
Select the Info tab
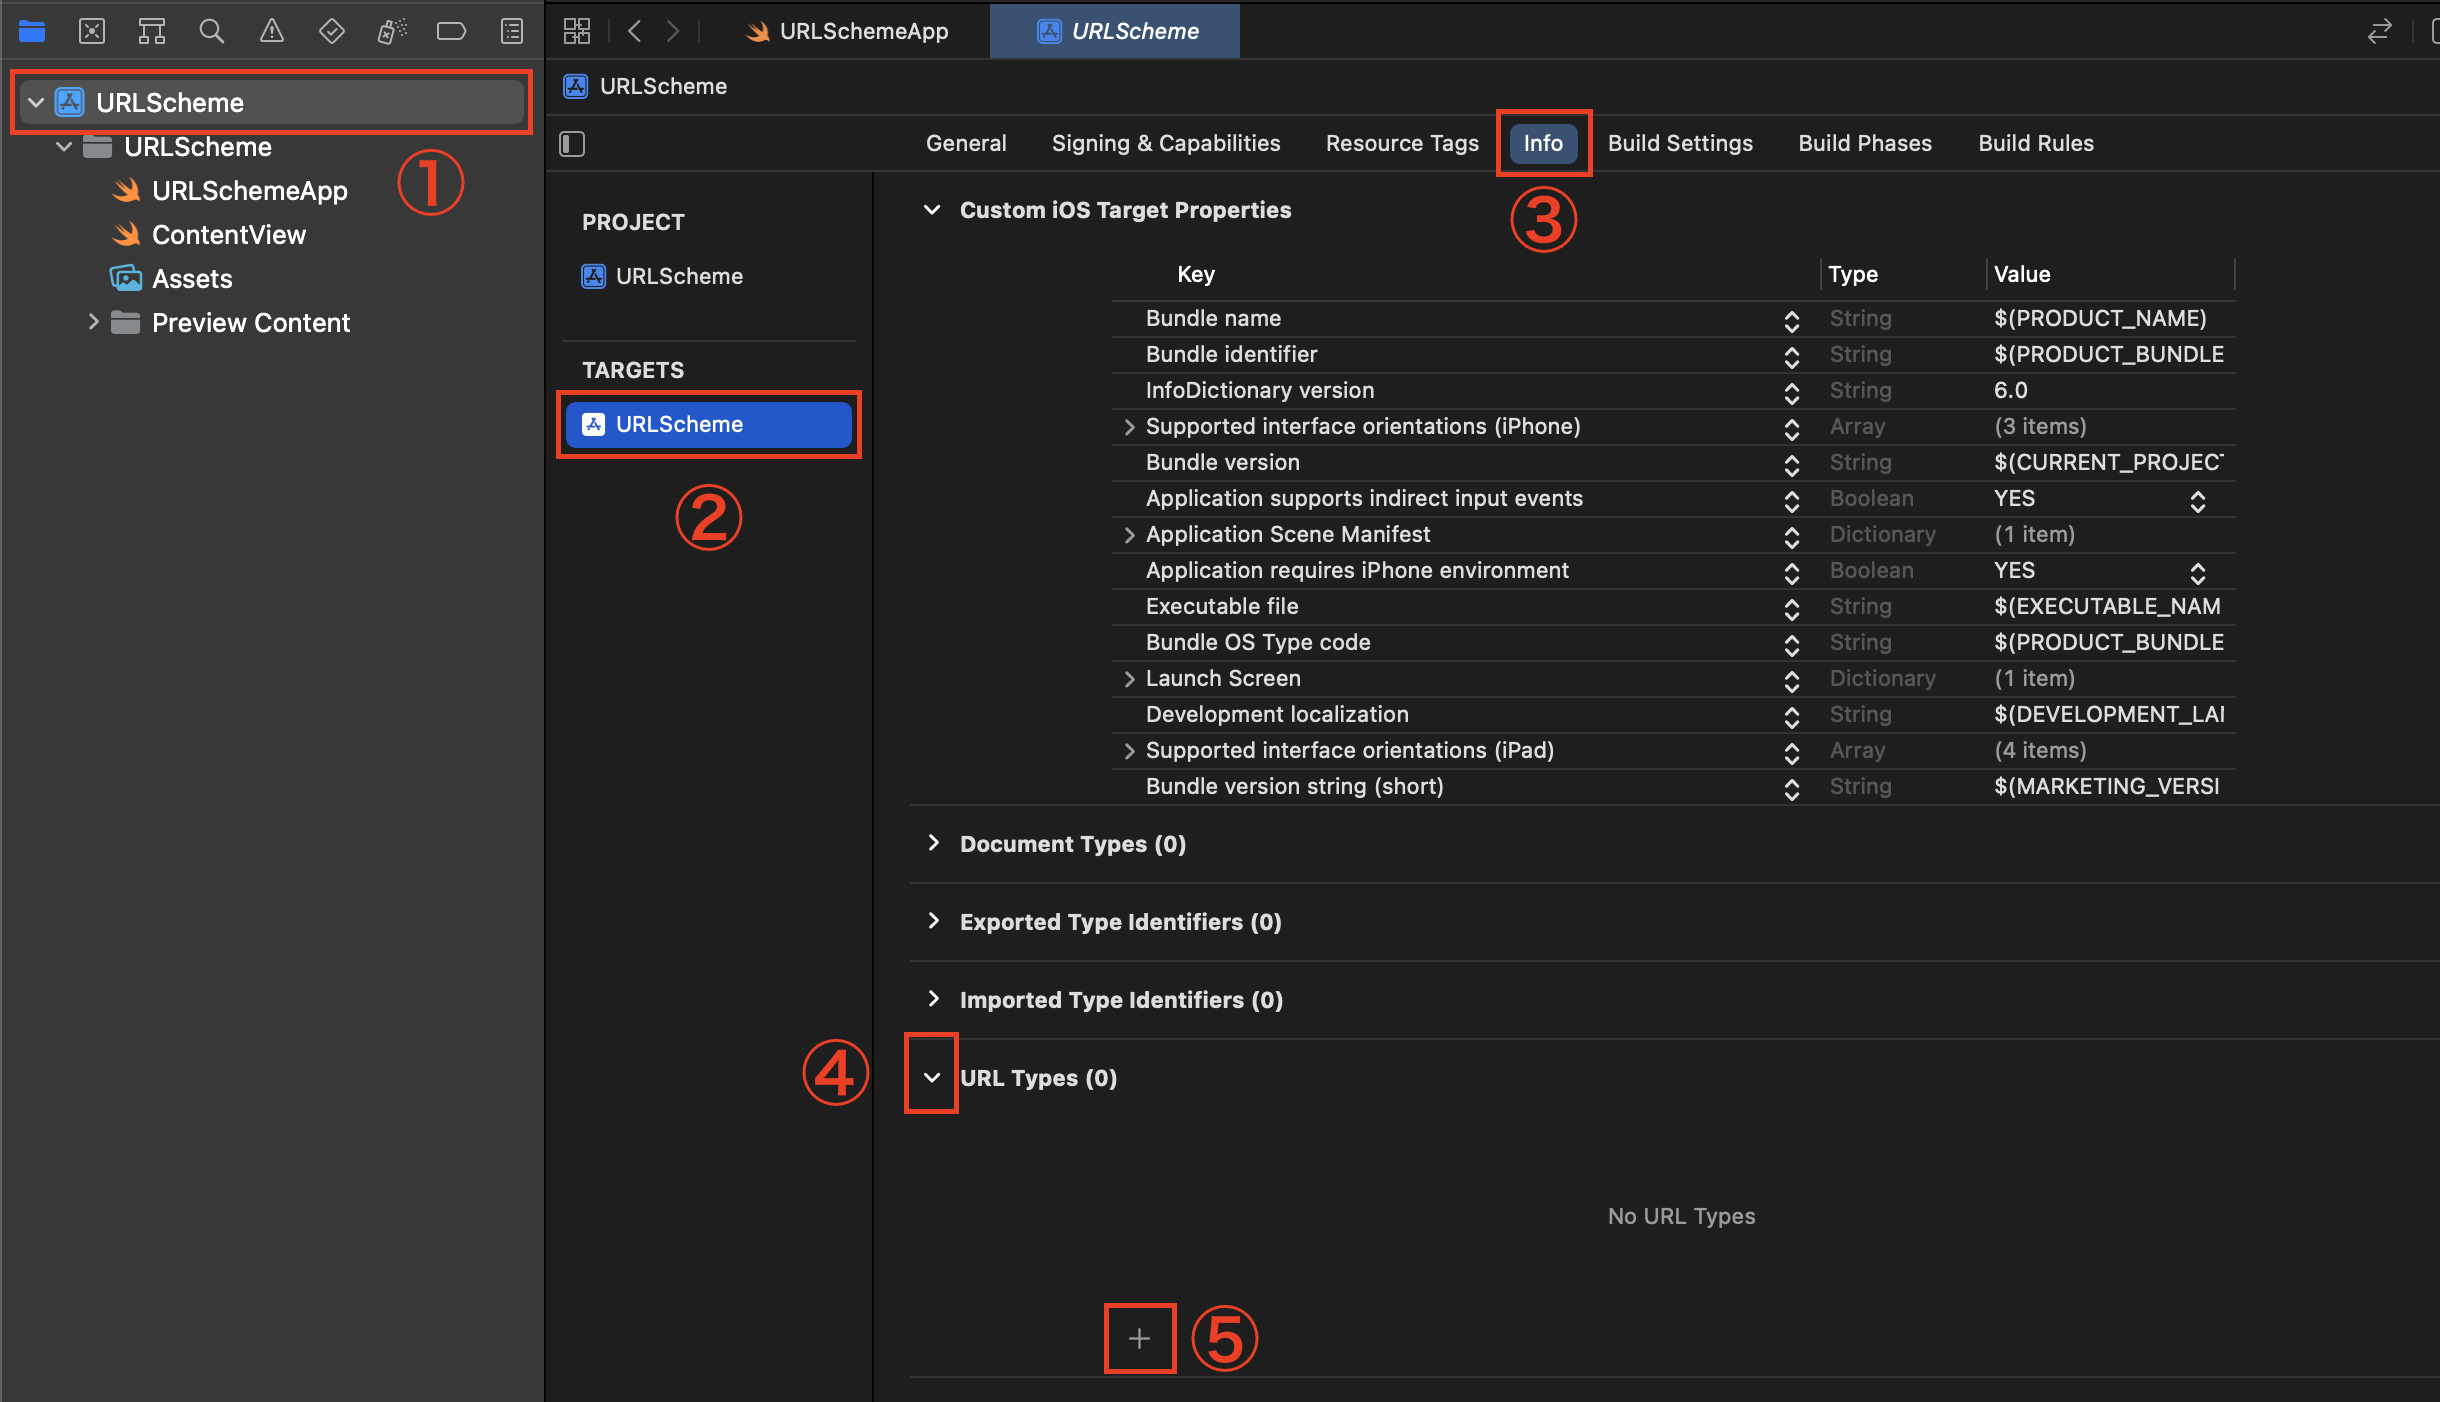coord(1543,143)
